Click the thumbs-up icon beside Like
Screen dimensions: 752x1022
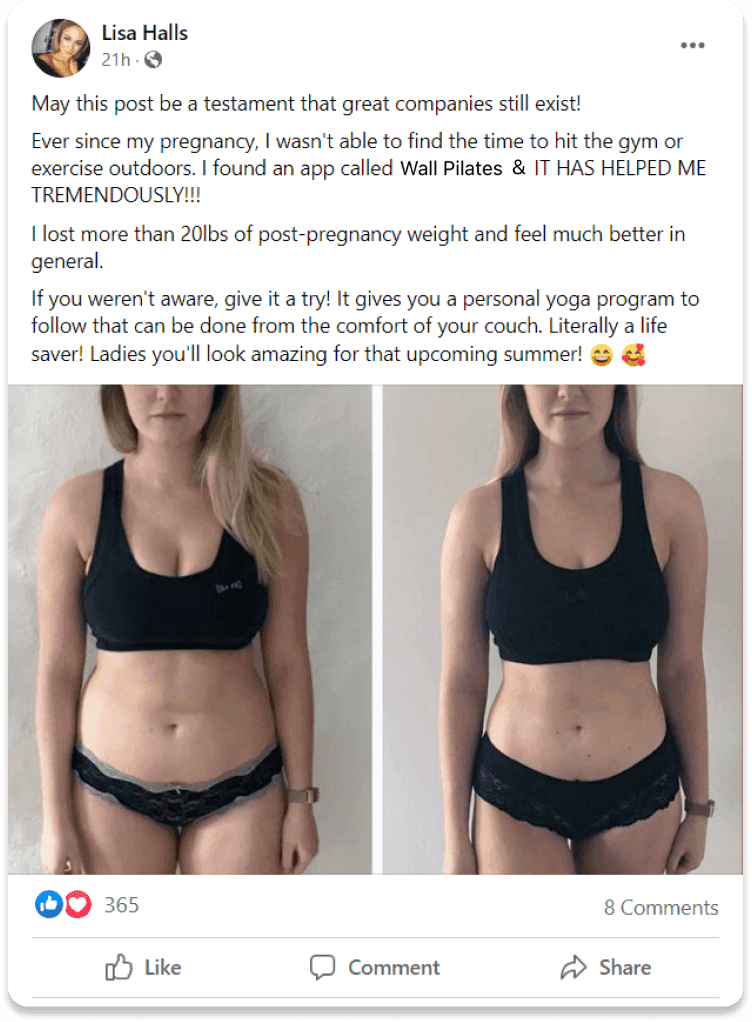[x=119, y=967]
